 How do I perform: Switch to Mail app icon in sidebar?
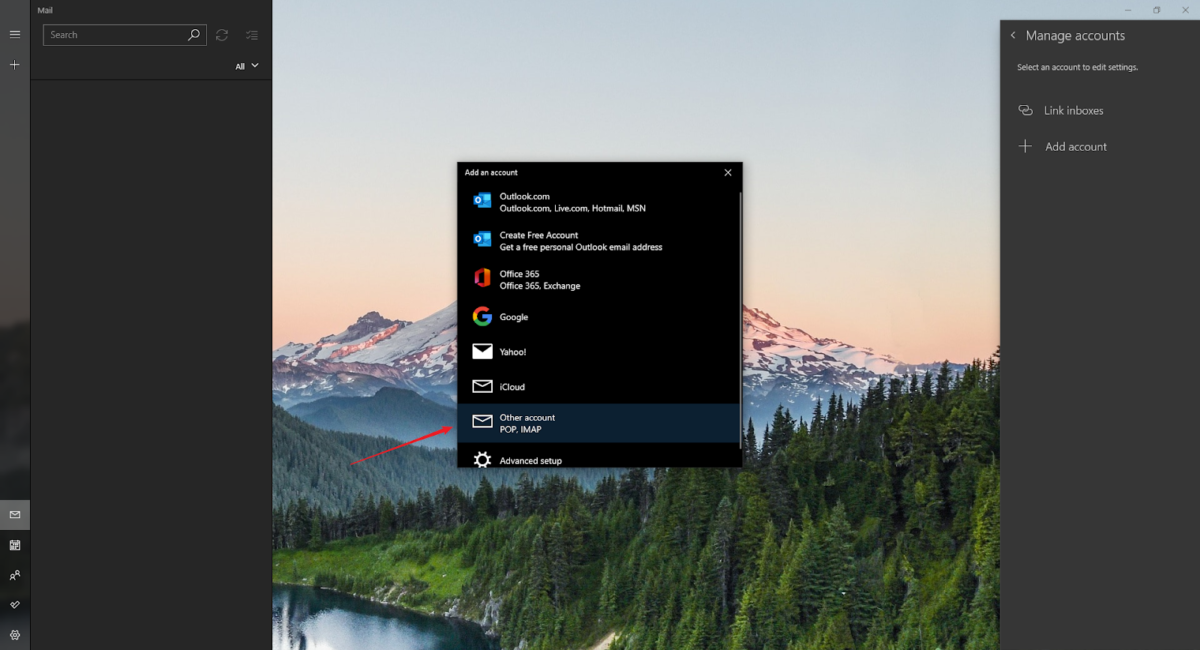click(x=15, y=515)
